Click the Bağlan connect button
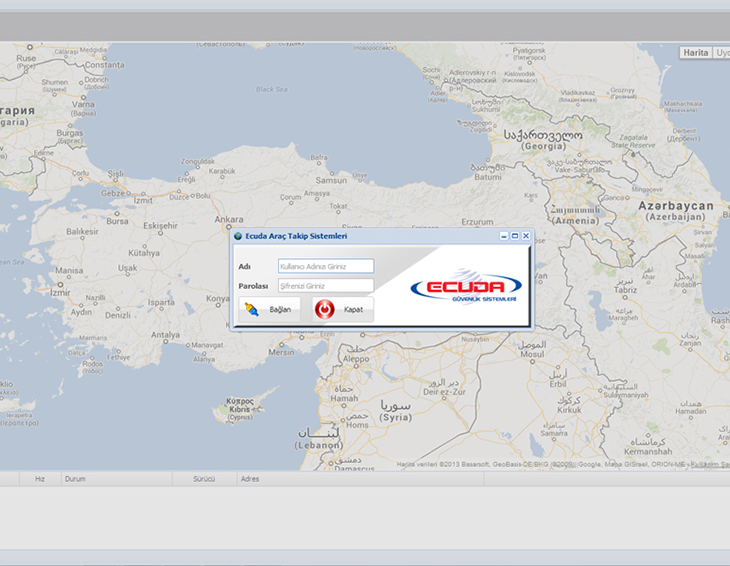 point(270,310)
